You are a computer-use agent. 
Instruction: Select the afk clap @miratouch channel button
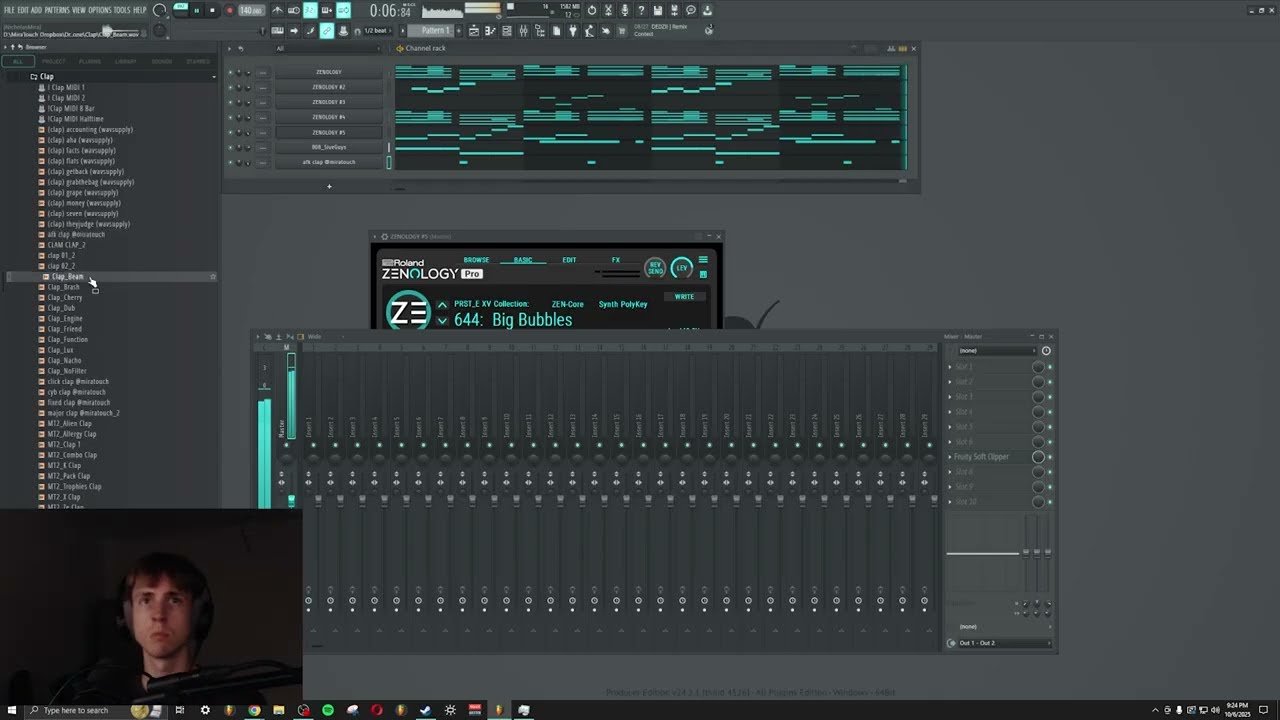[x=329, y=162]
